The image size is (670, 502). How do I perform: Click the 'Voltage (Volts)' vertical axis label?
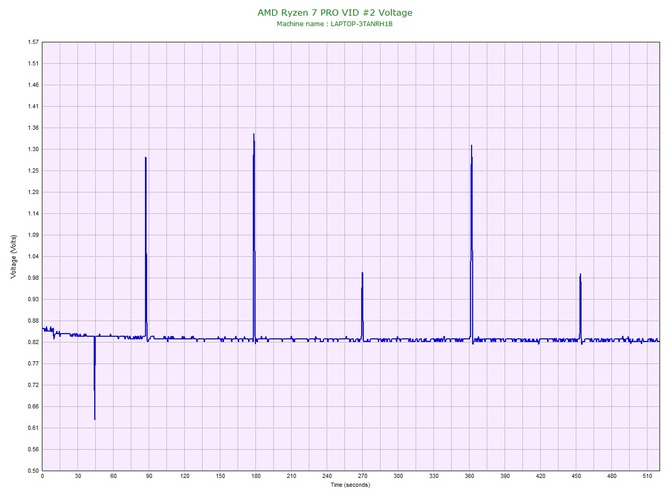pos(14,257)
